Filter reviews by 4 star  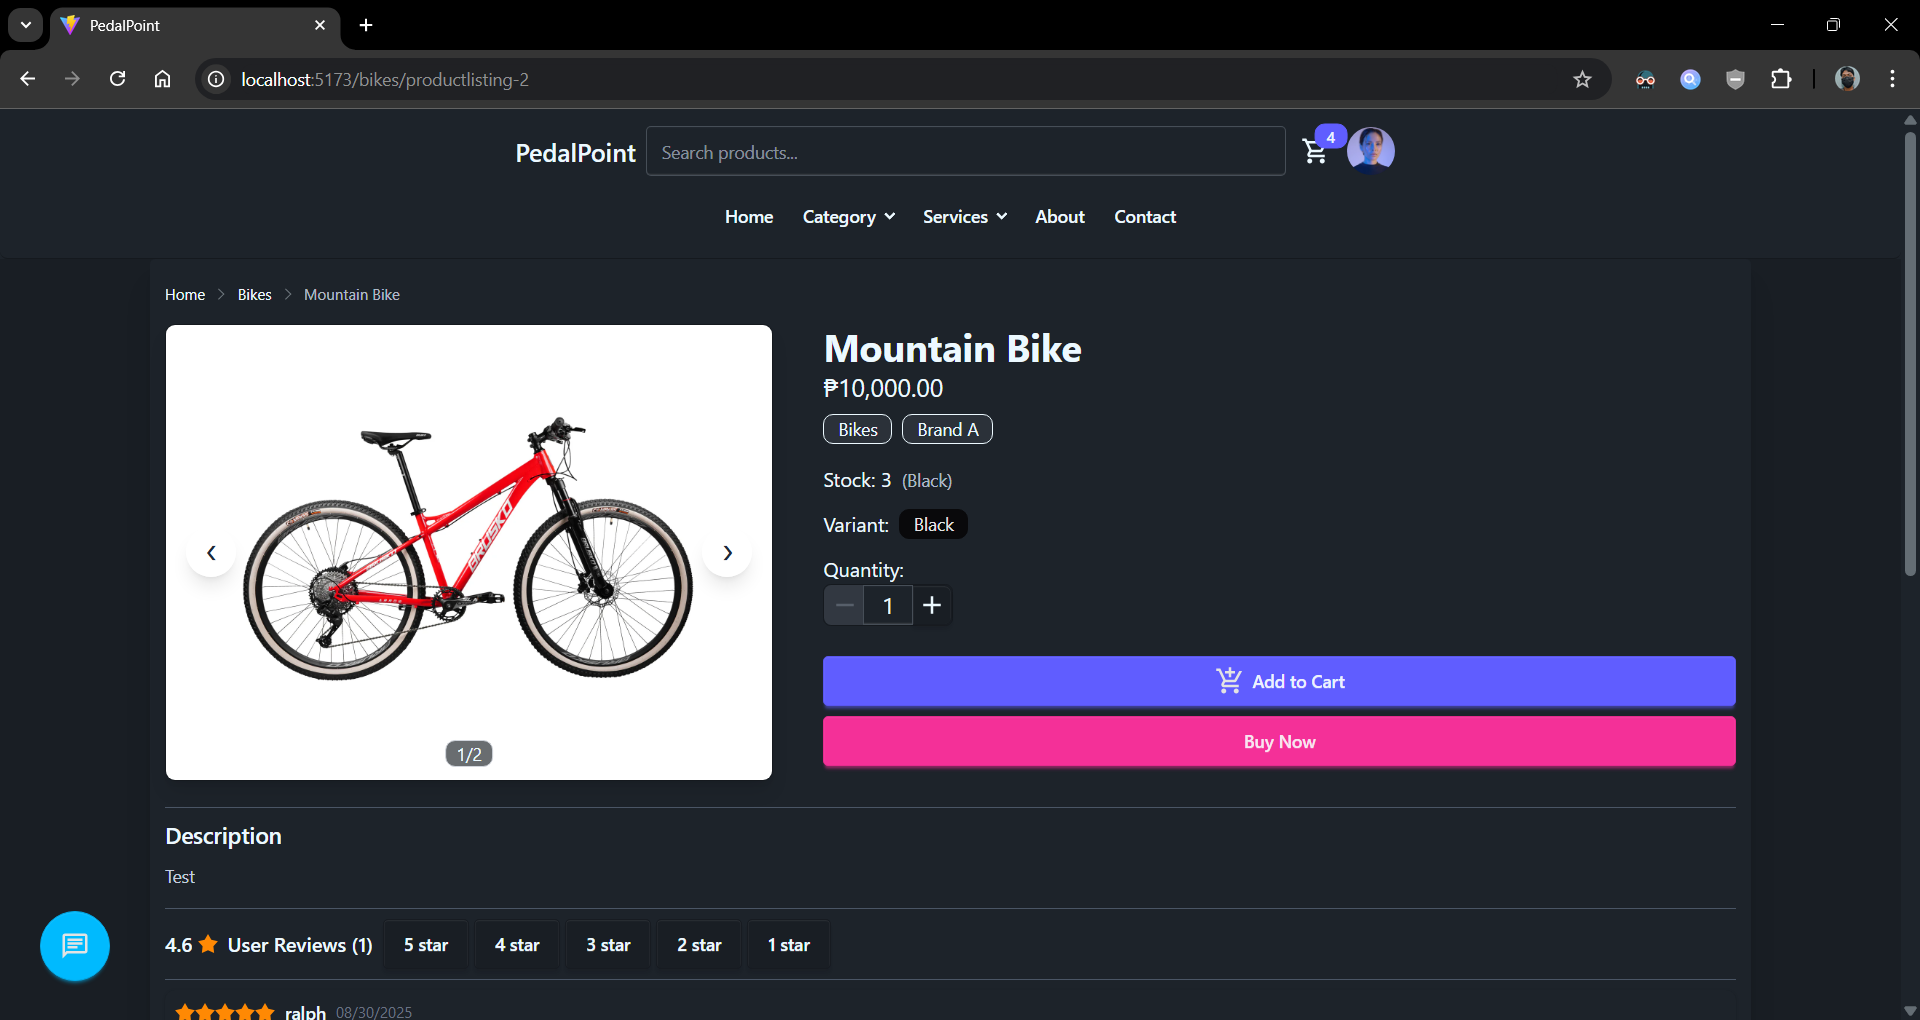click(517, 945)
